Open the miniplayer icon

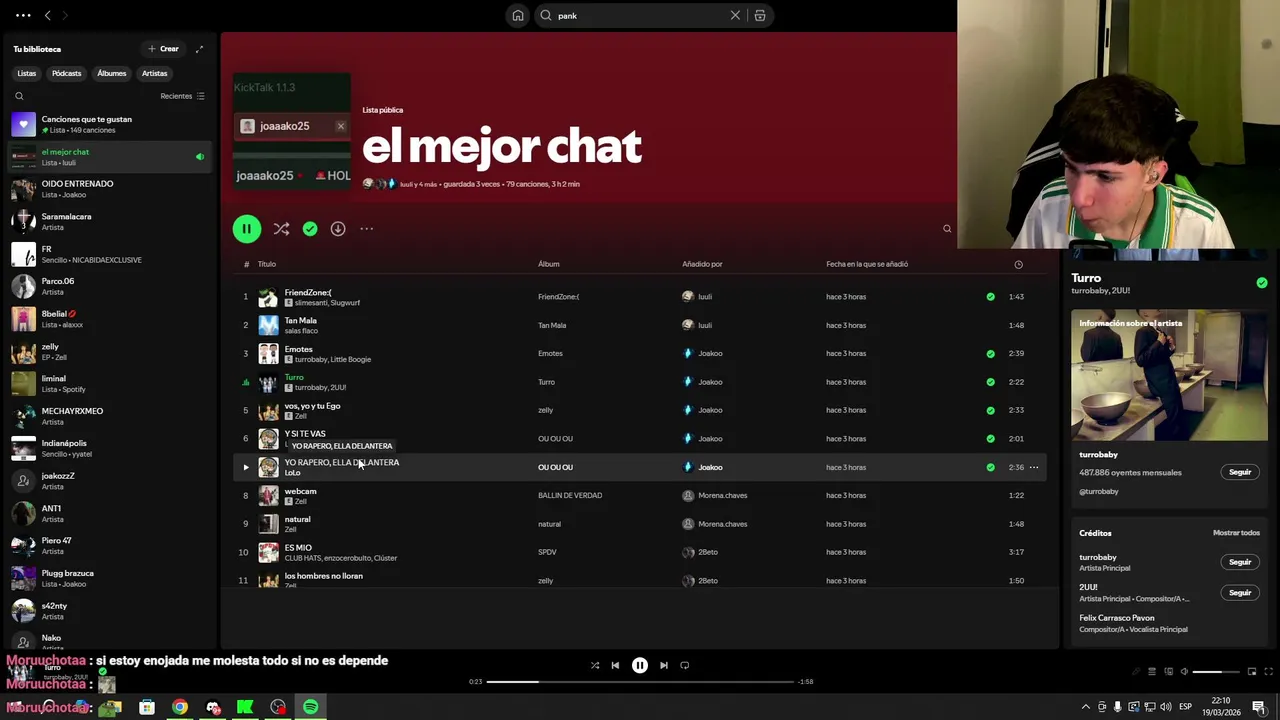[1252, 672]
